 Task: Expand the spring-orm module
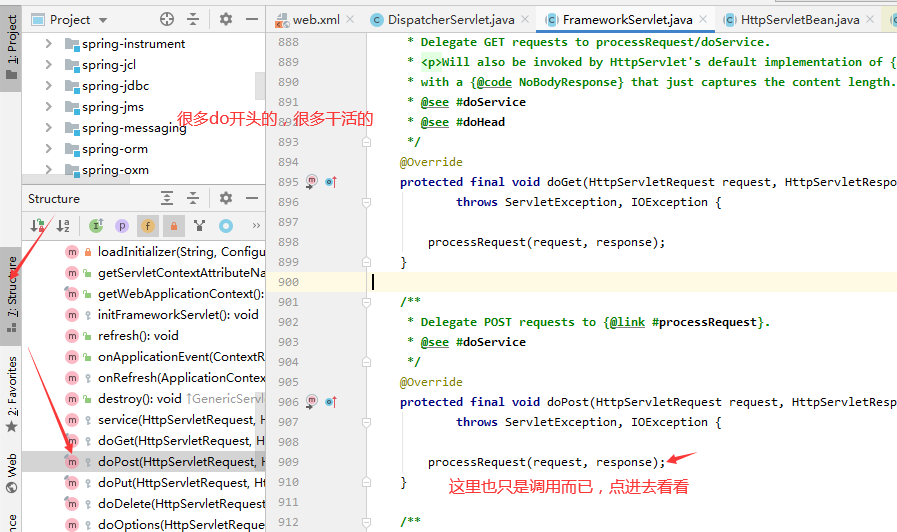tap(49, 149)
